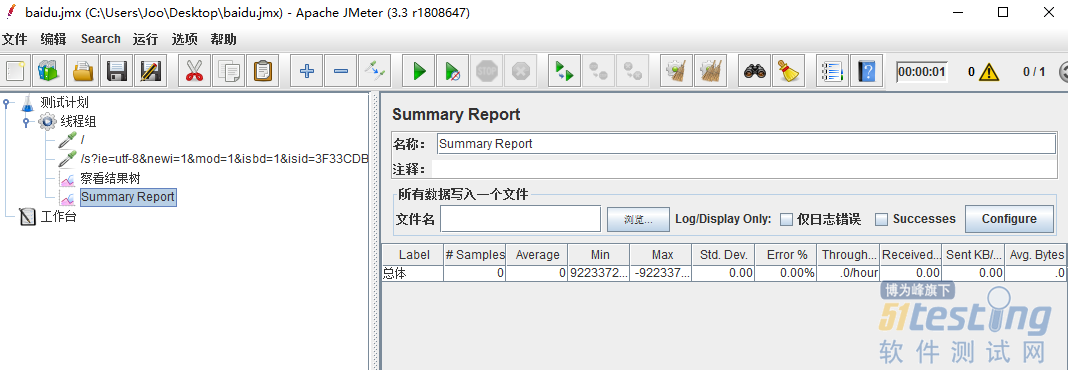
Task: Click the Min column header
Action: pyautogui.click(x=599, y=255)
